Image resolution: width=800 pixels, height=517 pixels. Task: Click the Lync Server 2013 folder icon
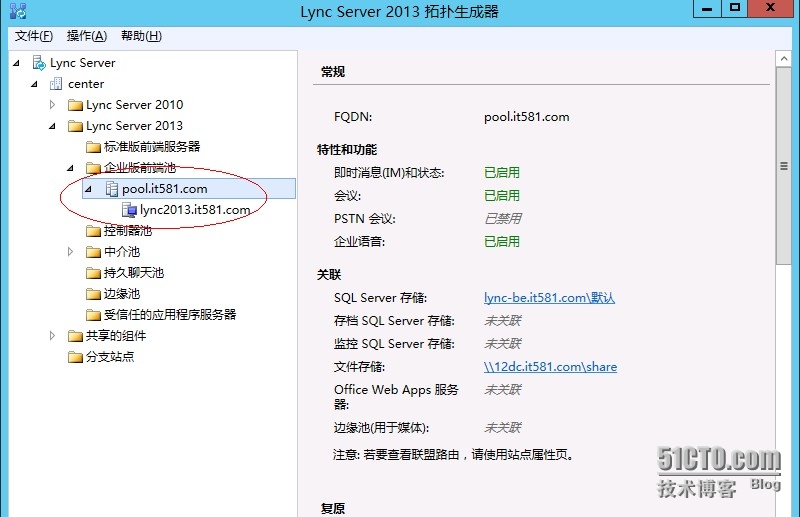[x=75, y=126]
